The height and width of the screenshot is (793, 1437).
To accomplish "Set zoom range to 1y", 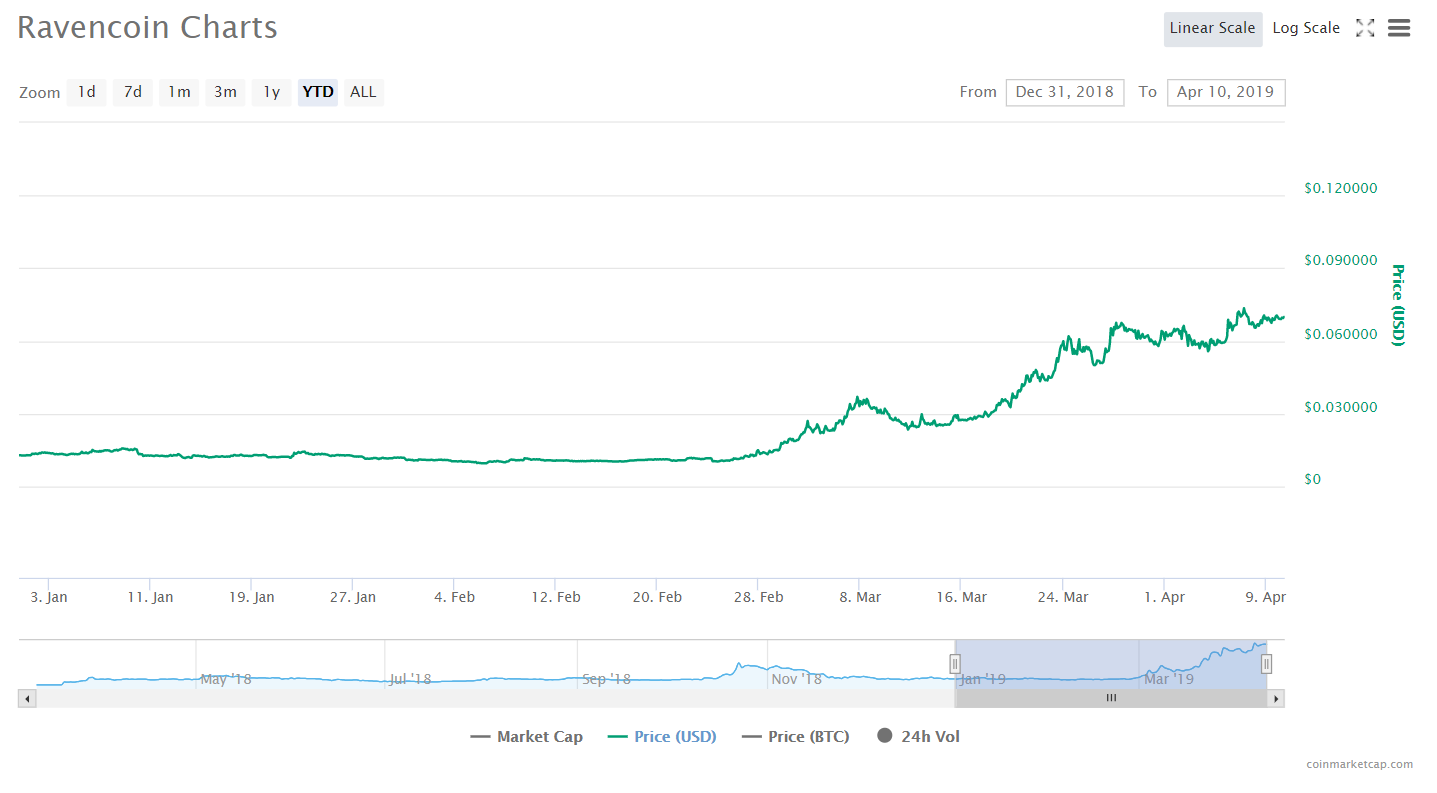I will [x=271, y=92].
